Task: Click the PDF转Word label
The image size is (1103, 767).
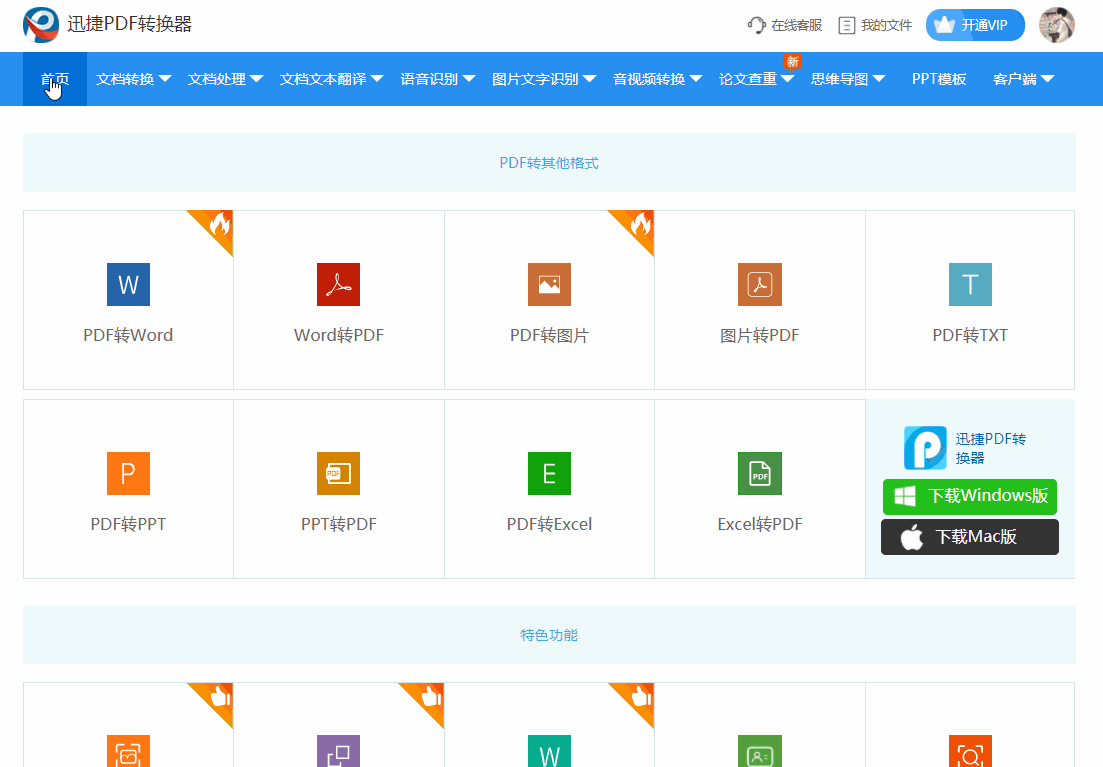Action: coord(128,336)
